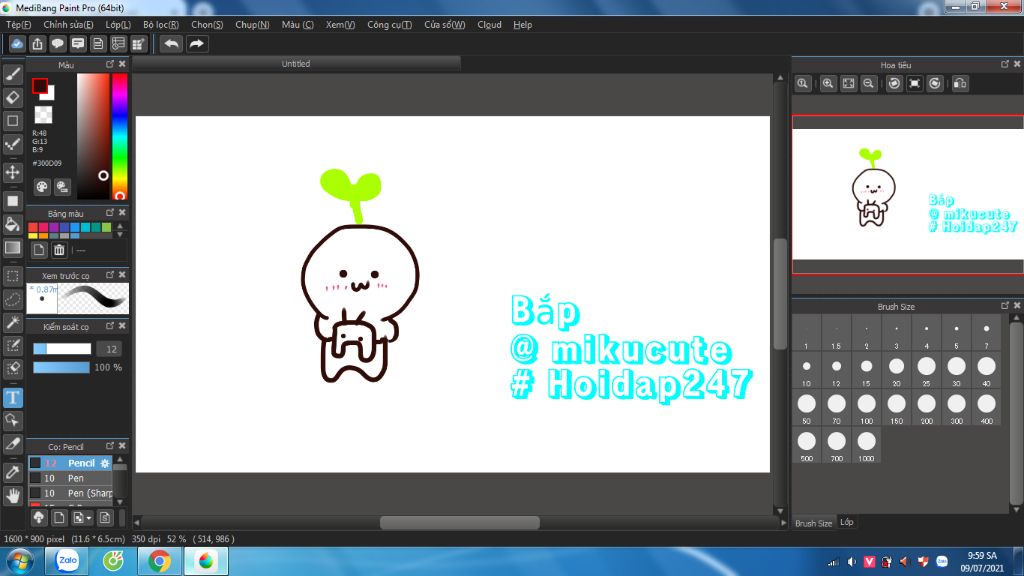Image resolution: width=1024 pixels, height=576 pixels.
Task: Click the export/share icon in top toolbar
Action: [x=37, y=44]
